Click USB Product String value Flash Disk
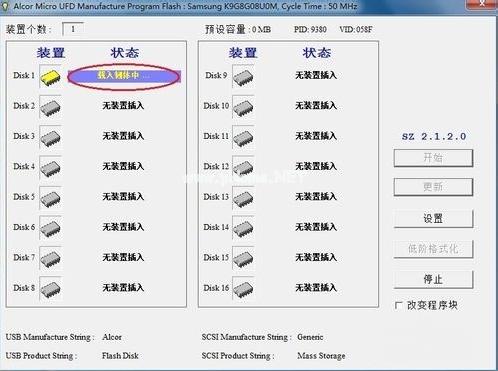 coord(120,356)
